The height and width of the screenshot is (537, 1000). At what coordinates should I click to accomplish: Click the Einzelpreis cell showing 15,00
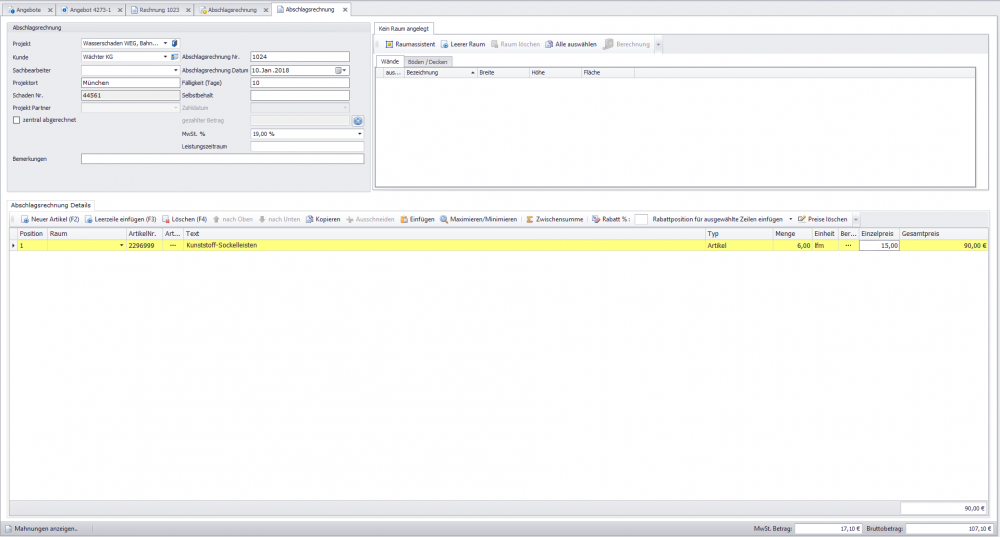[x=878, y=245]
